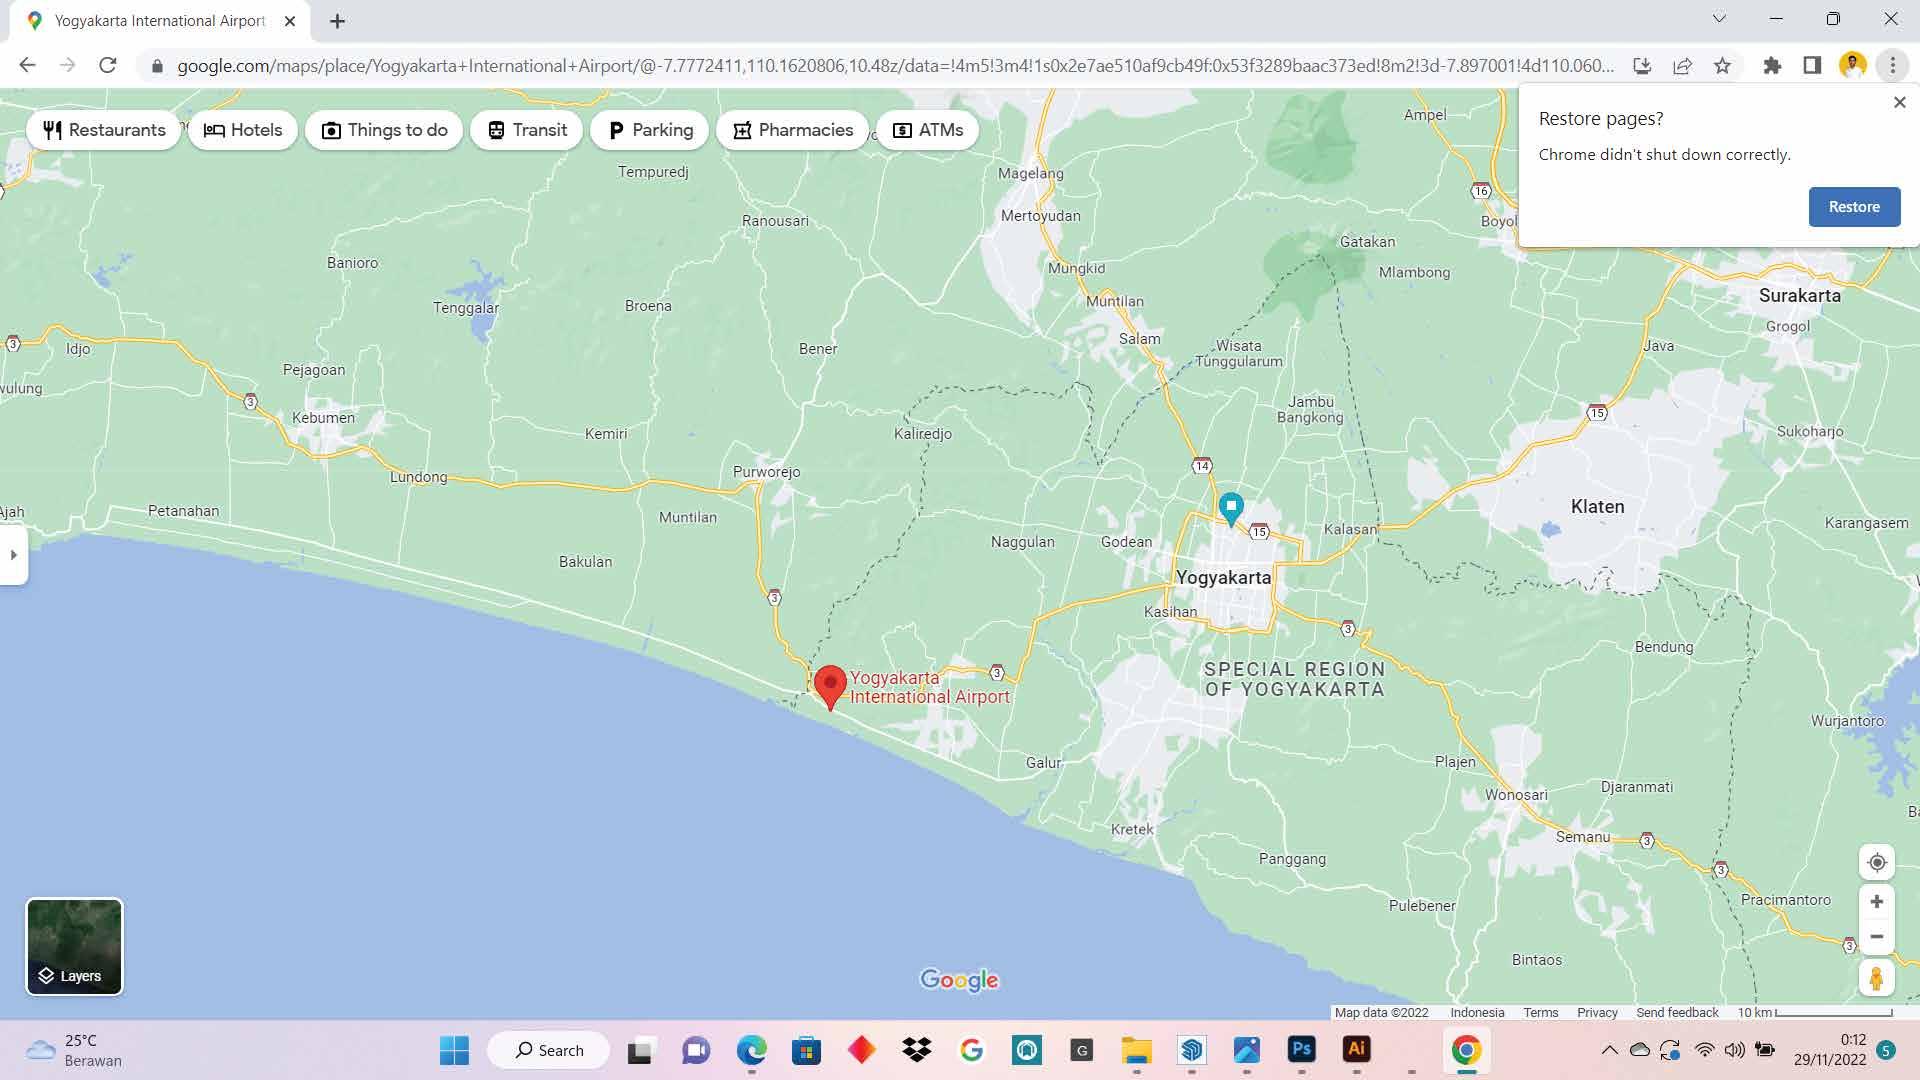Open the tab search dropdown arrow
Image resolution: width=1920 pixels, height=1080 pixels.
point(1719,19)
